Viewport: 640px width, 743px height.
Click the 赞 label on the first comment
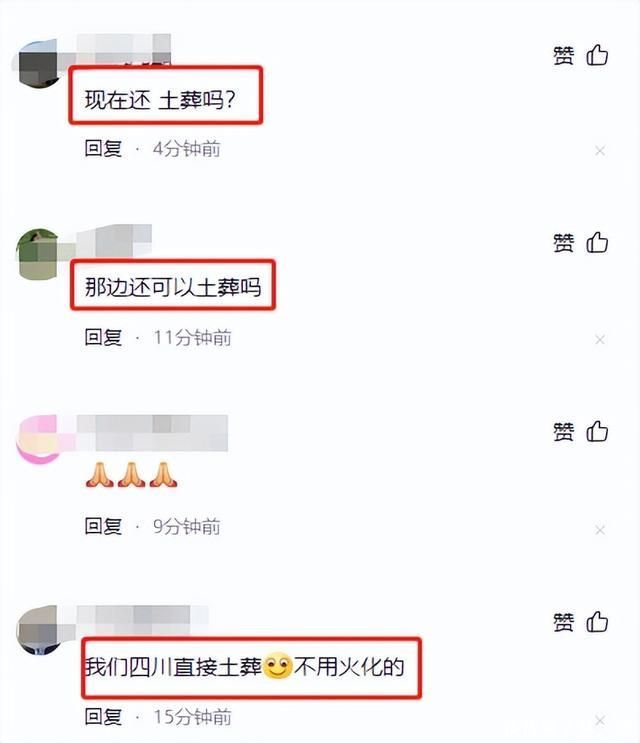point(564,55)
